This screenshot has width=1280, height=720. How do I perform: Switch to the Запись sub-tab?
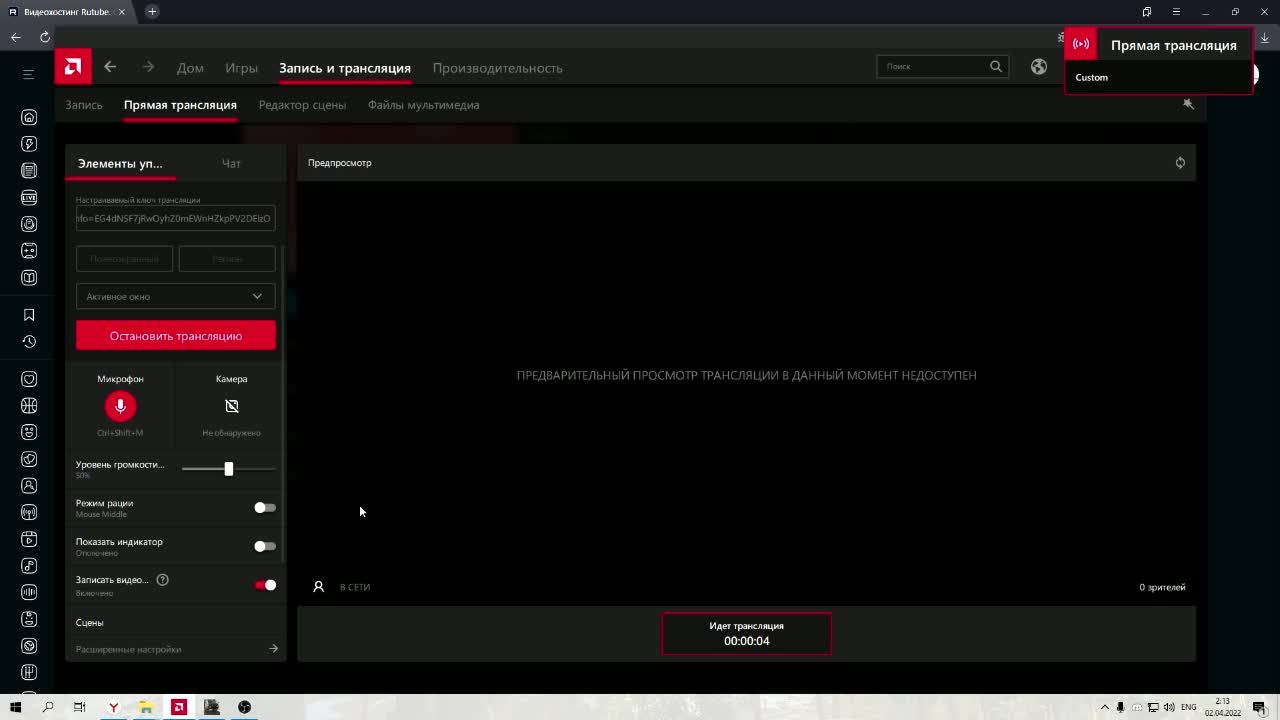pyautogui.click(x=84, y=105)
